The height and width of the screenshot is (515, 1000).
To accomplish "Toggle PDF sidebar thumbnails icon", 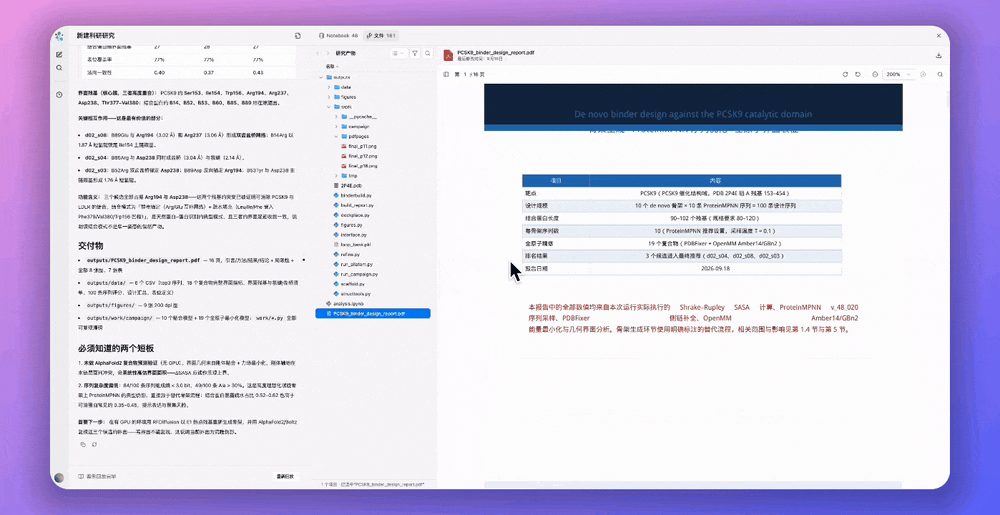I will point(446,75).
